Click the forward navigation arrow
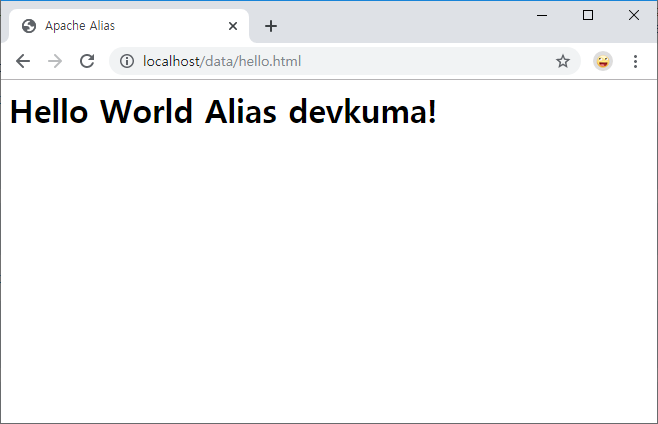This screenshot has height=424, width=658. pos(55,61)
